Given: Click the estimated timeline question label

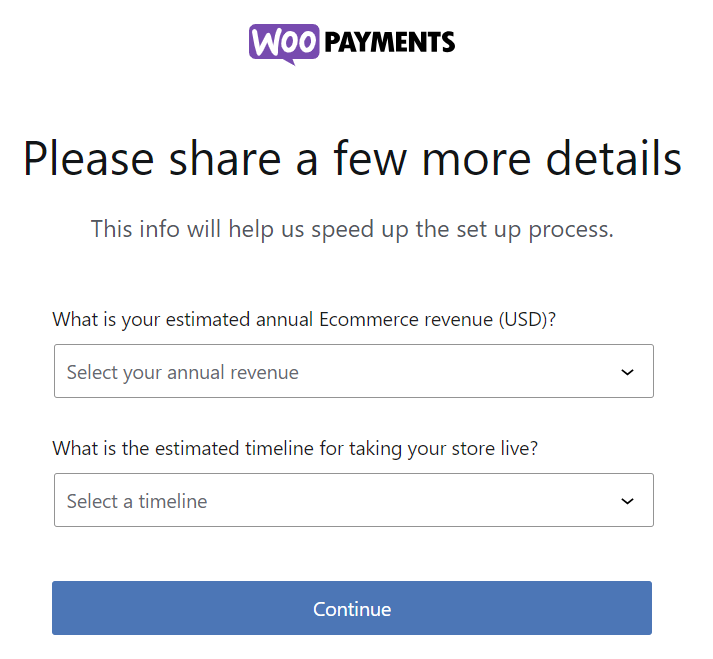Looking at the screenshot, I should pyautogui.click(x=295, y=448).
